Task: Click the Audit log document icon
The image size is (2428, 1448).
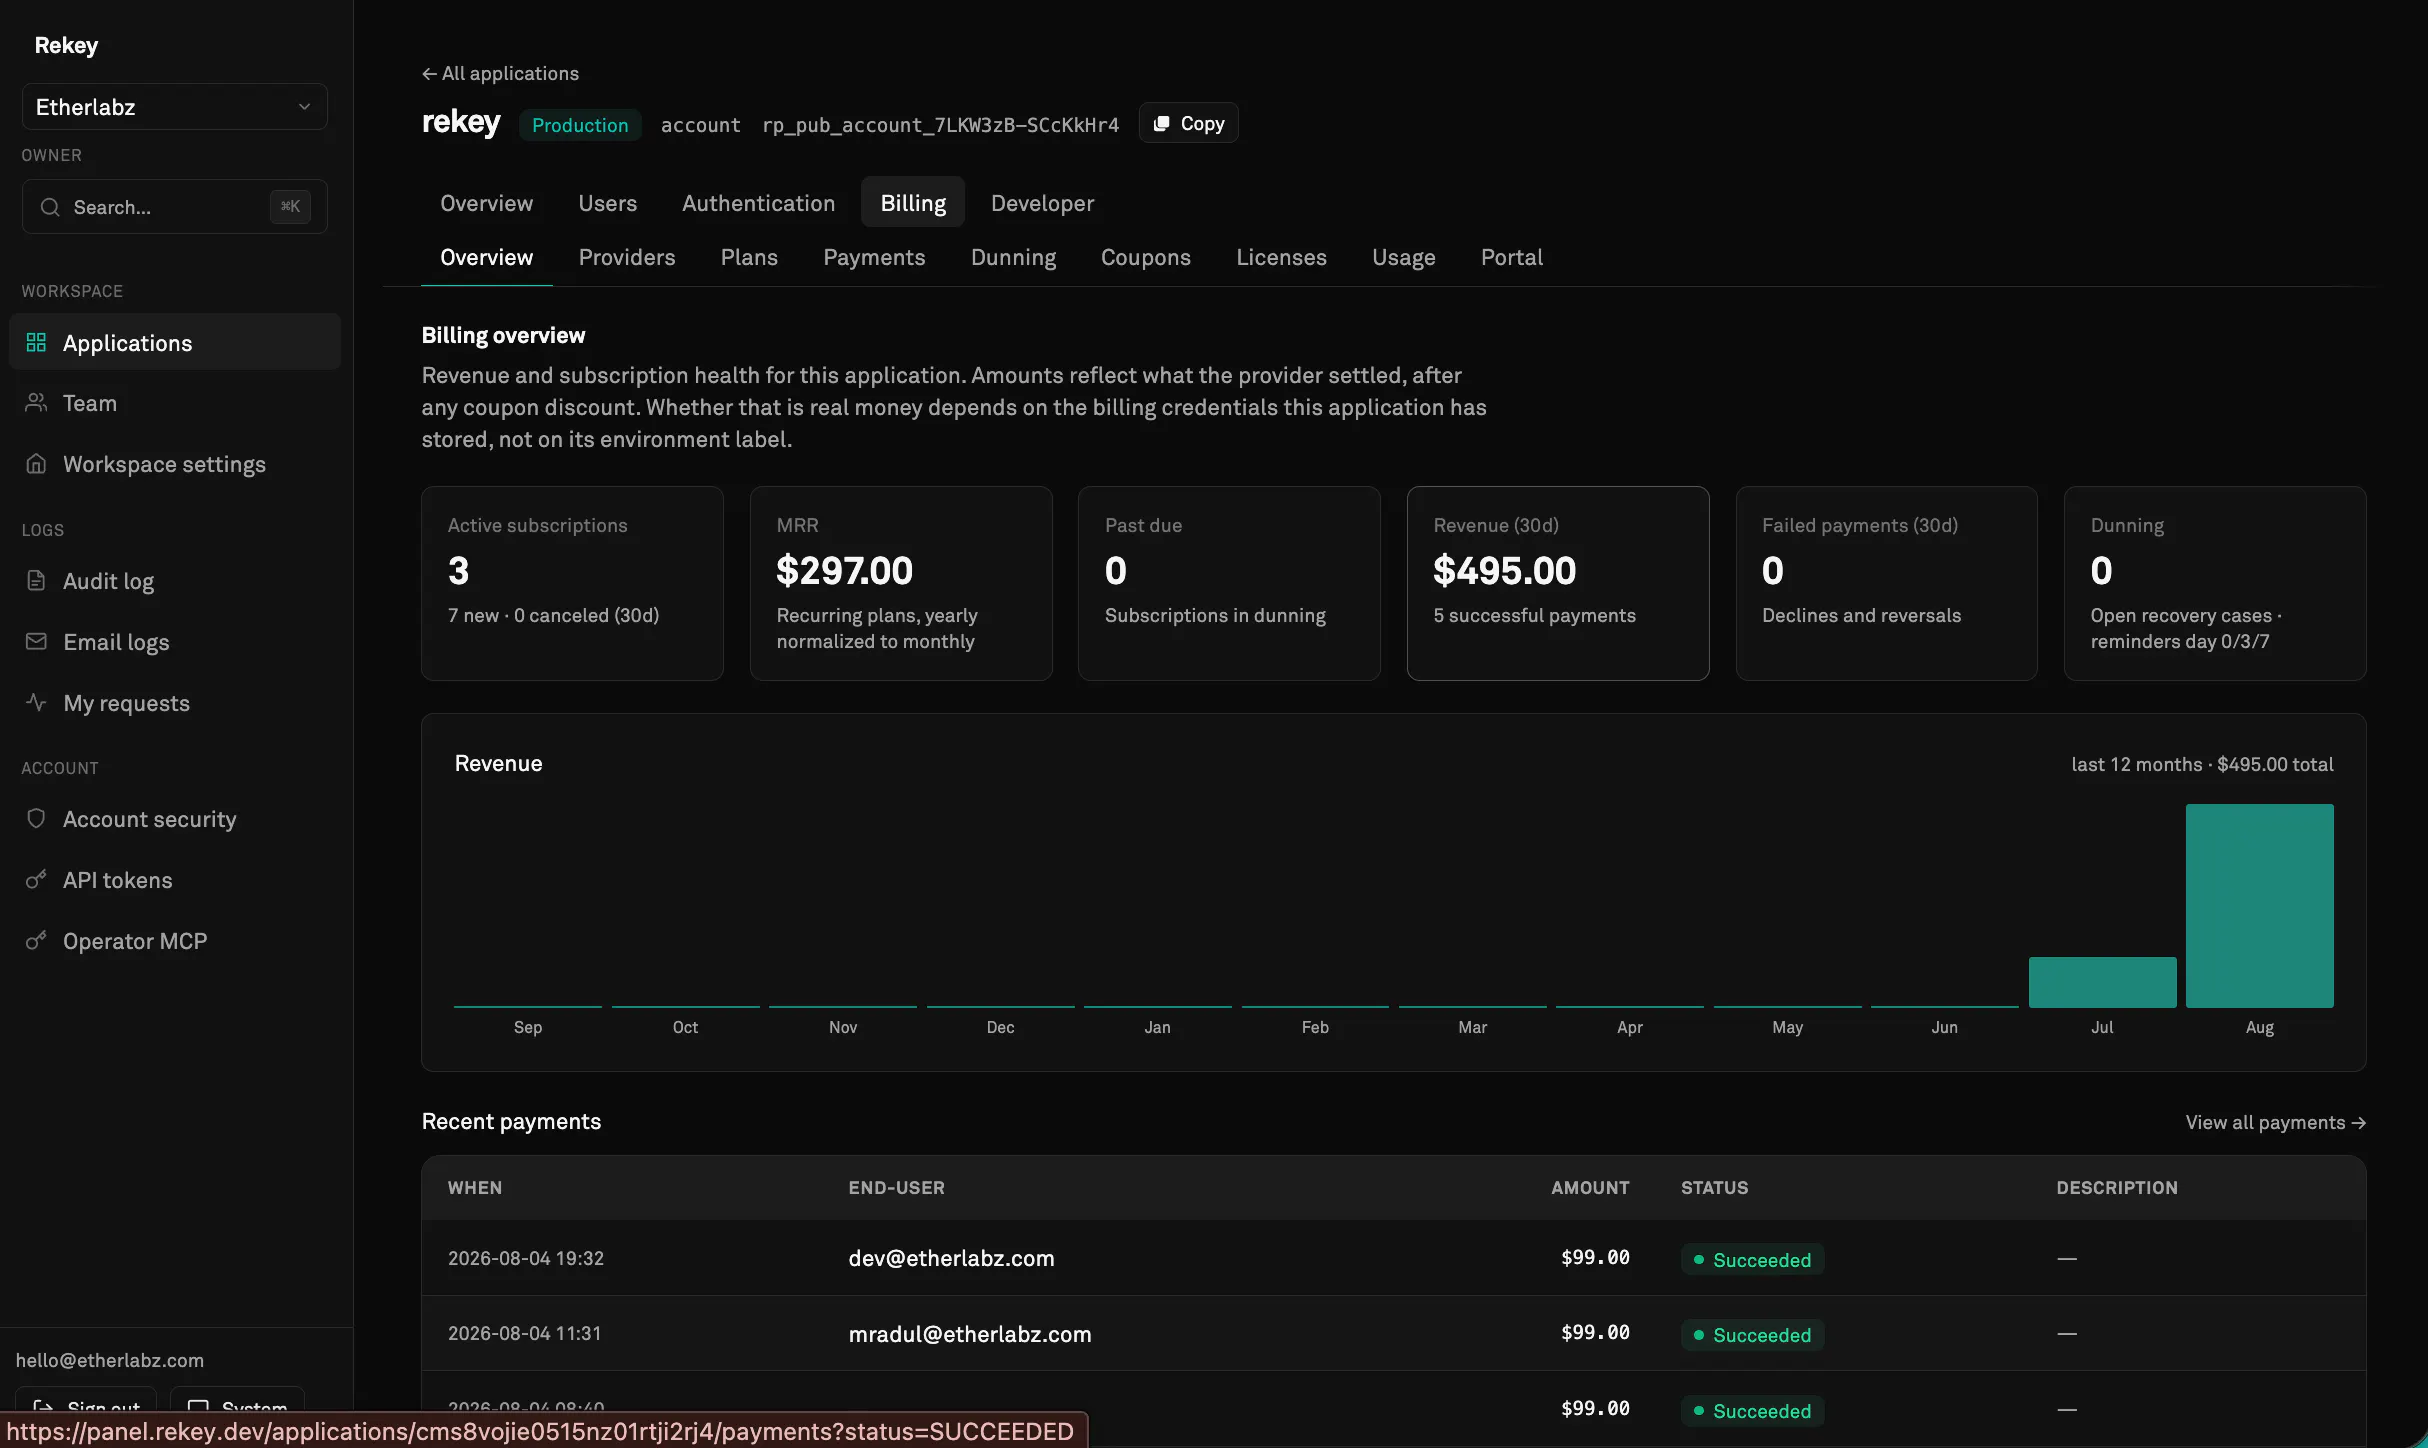Action: pyautogui.click(x=36, y=580)
